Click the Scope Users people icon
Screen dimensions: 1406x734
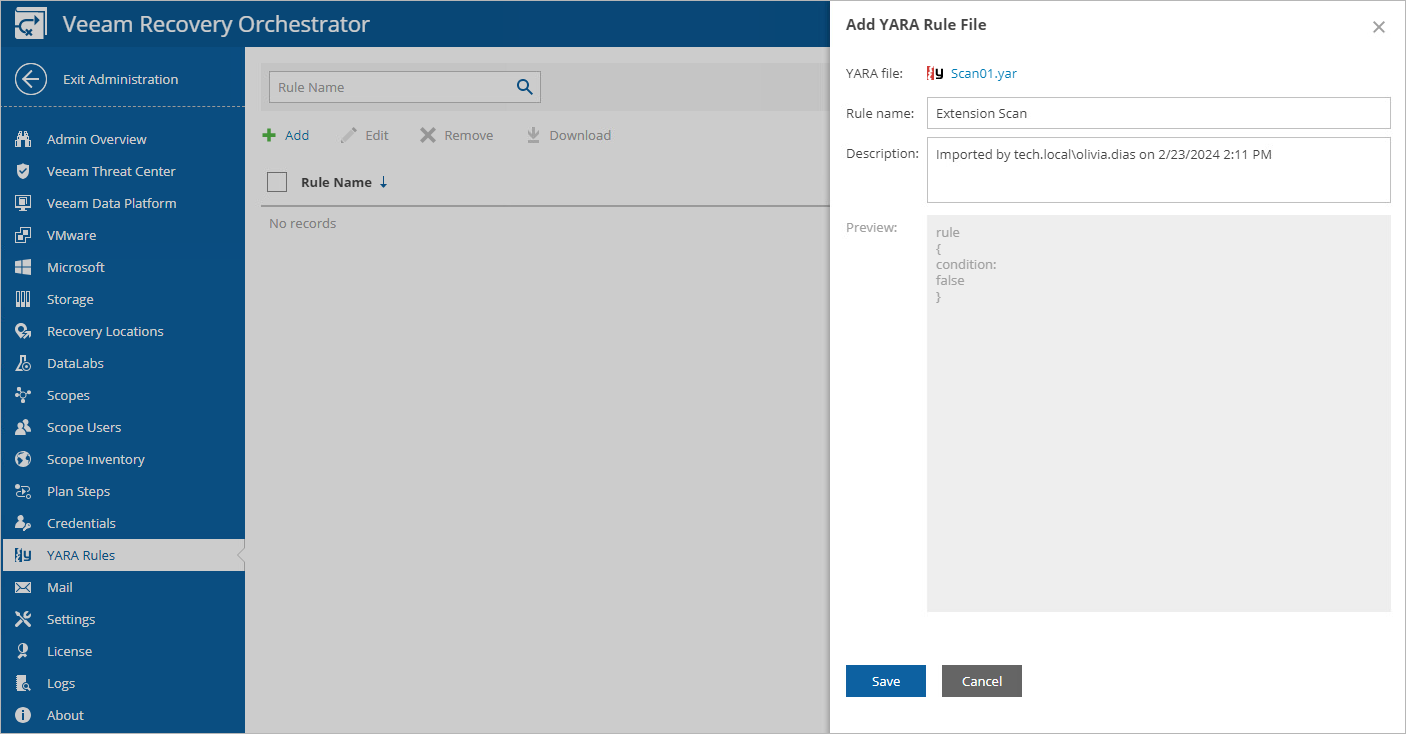pos(24,427)
